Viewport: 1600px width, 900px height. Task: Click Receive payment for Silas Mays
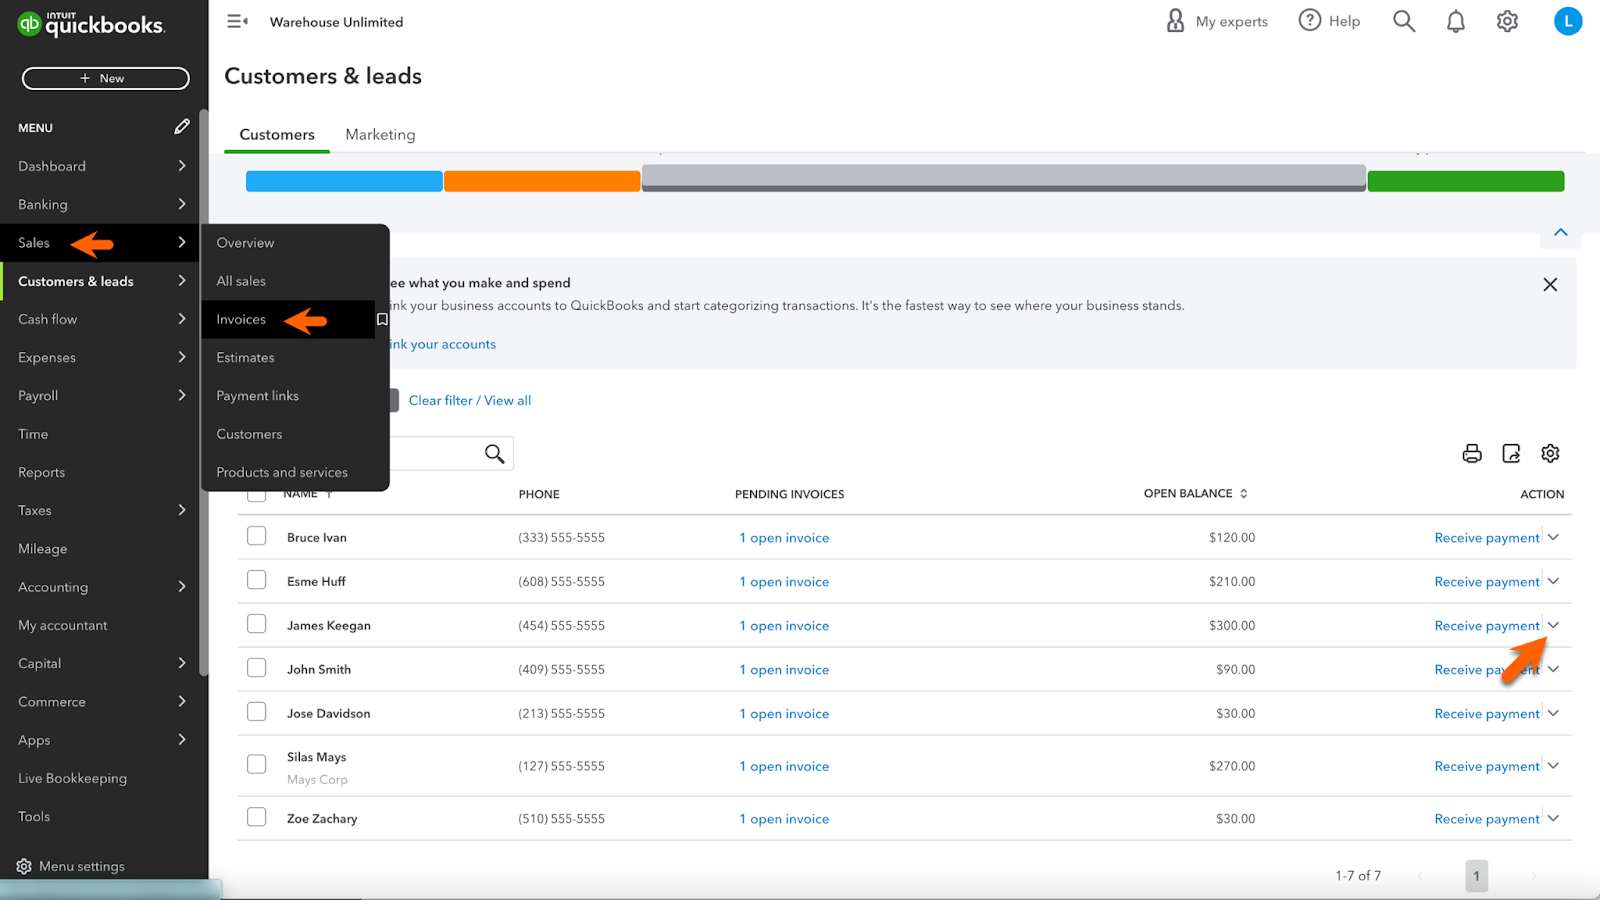tap(1487, 767)
